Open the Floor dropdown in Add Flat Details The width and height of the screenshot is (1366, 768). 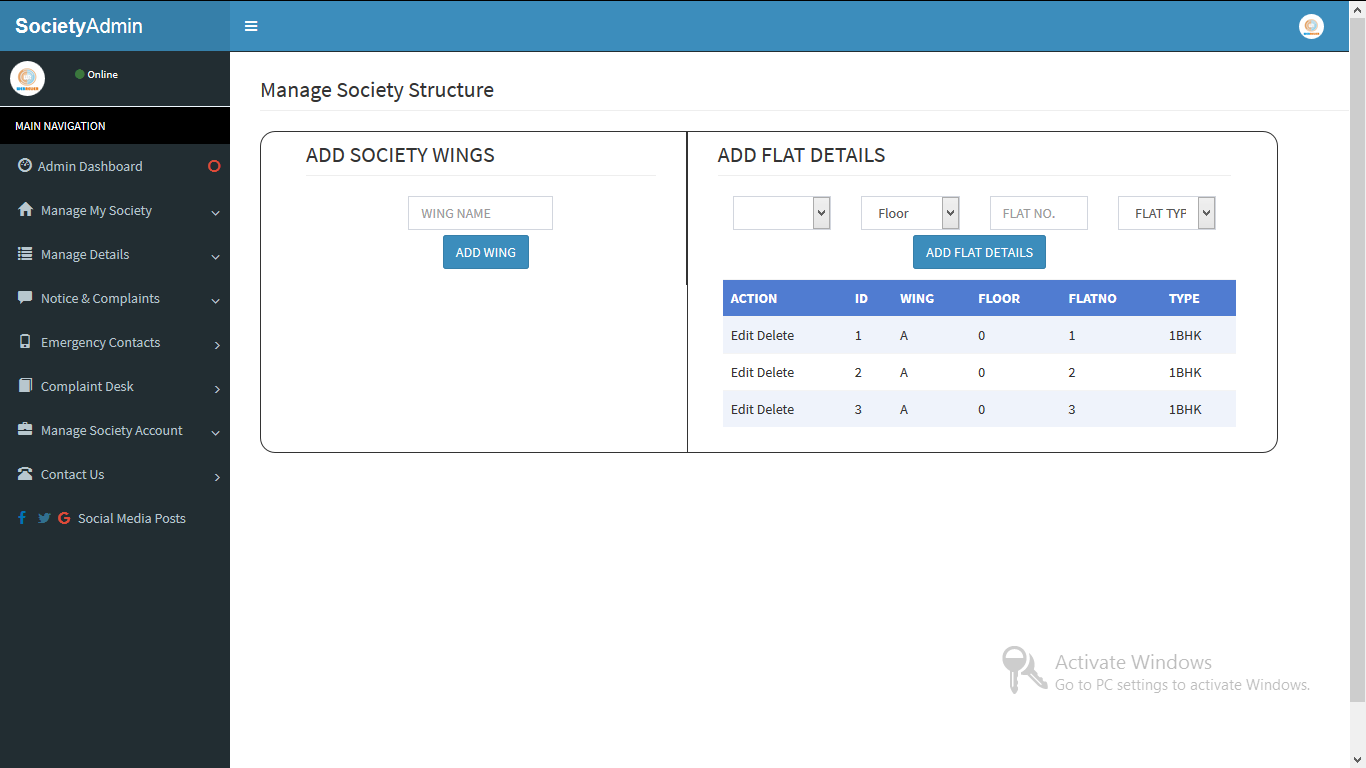coord(910,212)
